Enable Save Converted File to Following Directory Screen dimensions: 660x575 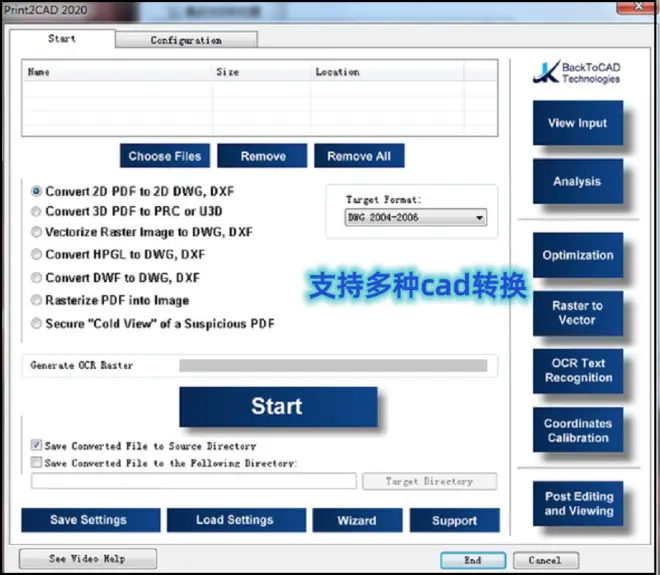click(x=37, y=463)
